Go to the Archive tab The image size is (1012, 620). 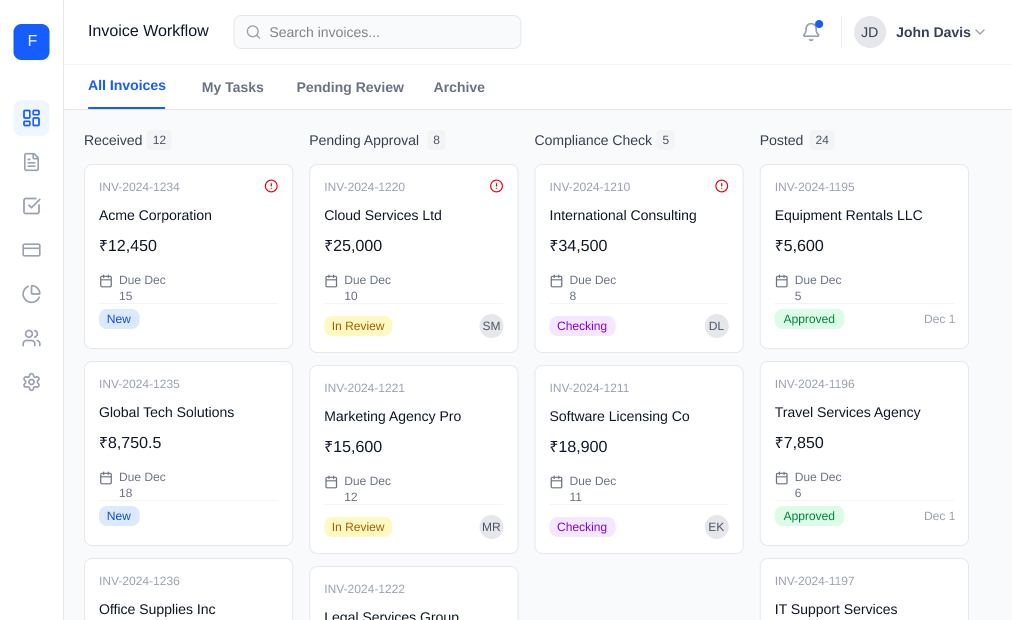459,87
